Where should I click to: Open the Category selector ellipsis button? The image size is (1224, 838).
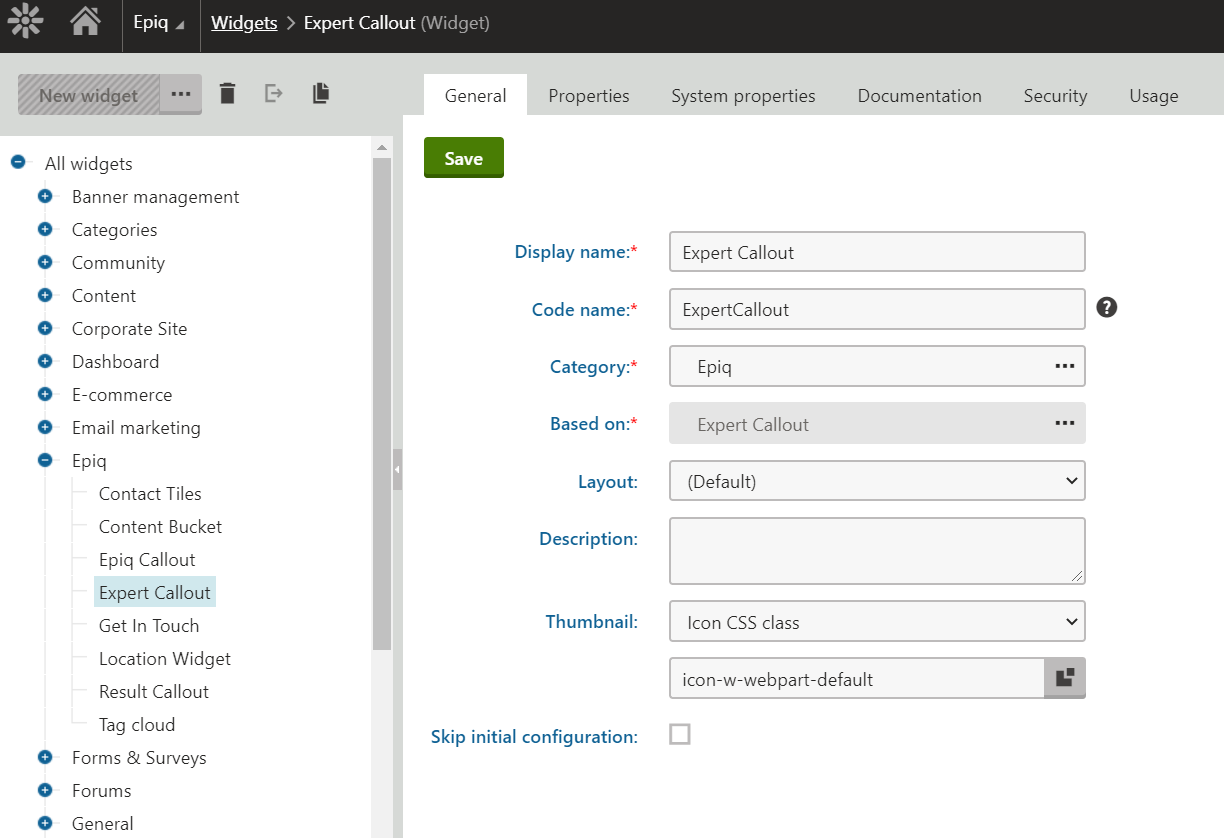point(1065,367)
